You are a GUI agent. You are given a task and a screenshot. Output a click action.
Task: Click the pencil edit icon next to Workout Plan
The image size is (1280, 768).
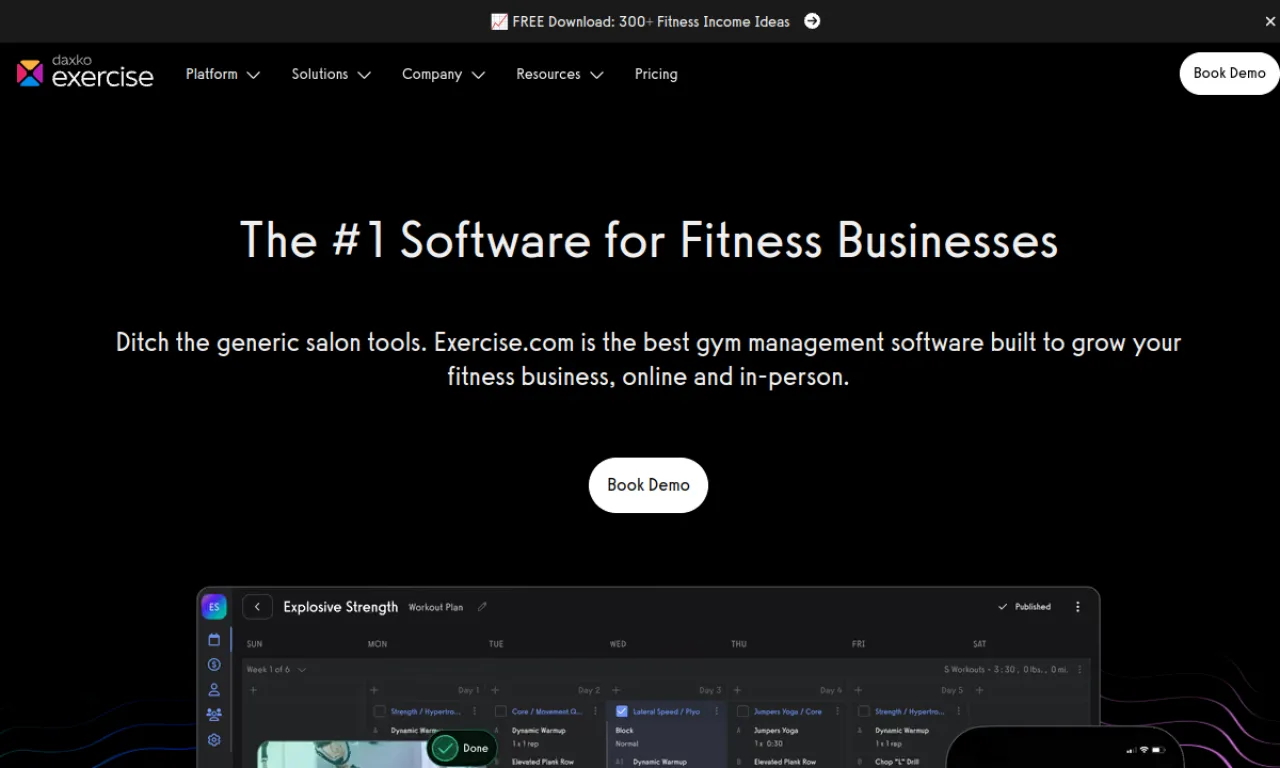(x=482, y=607)
